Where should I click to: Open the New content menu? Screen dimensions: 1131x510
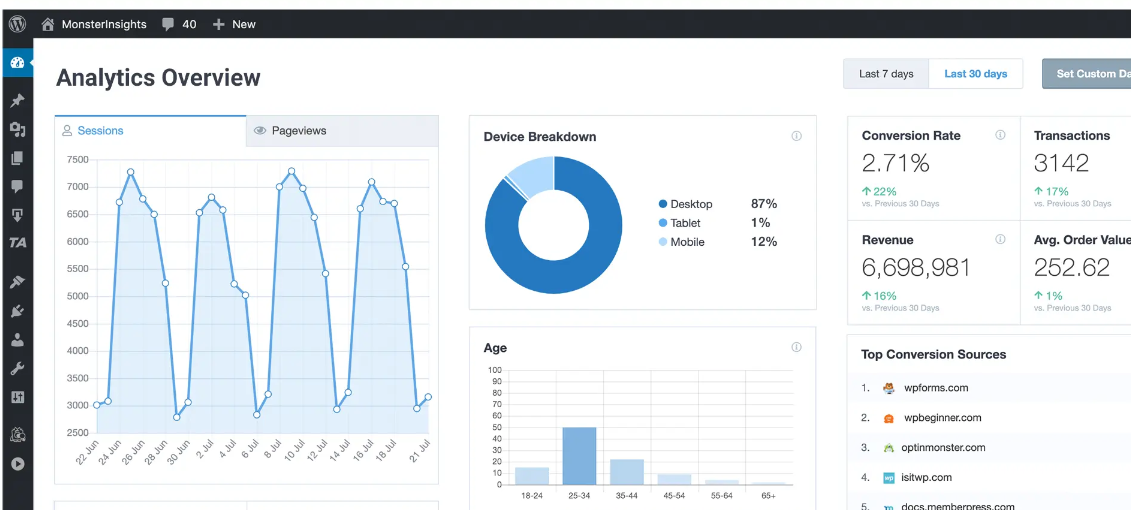tap(234, 24)
